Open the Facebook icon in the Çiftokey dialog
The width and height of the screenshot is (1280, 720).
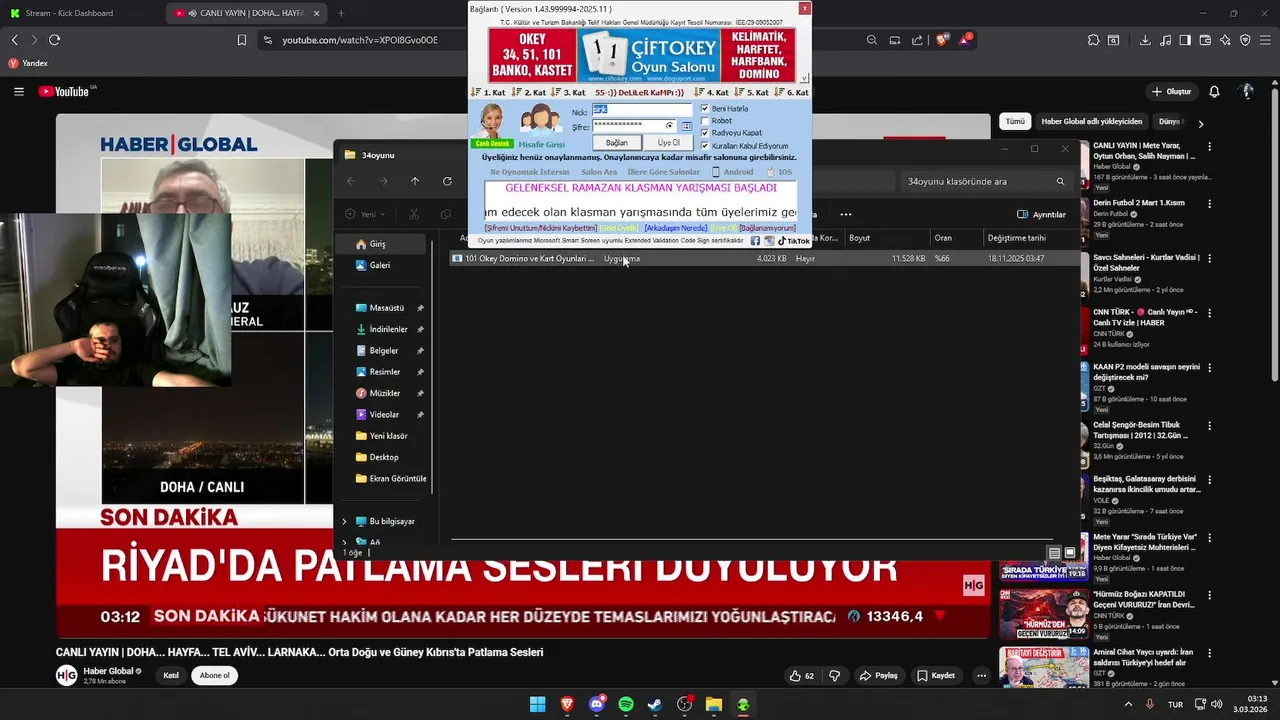[755, 241]
